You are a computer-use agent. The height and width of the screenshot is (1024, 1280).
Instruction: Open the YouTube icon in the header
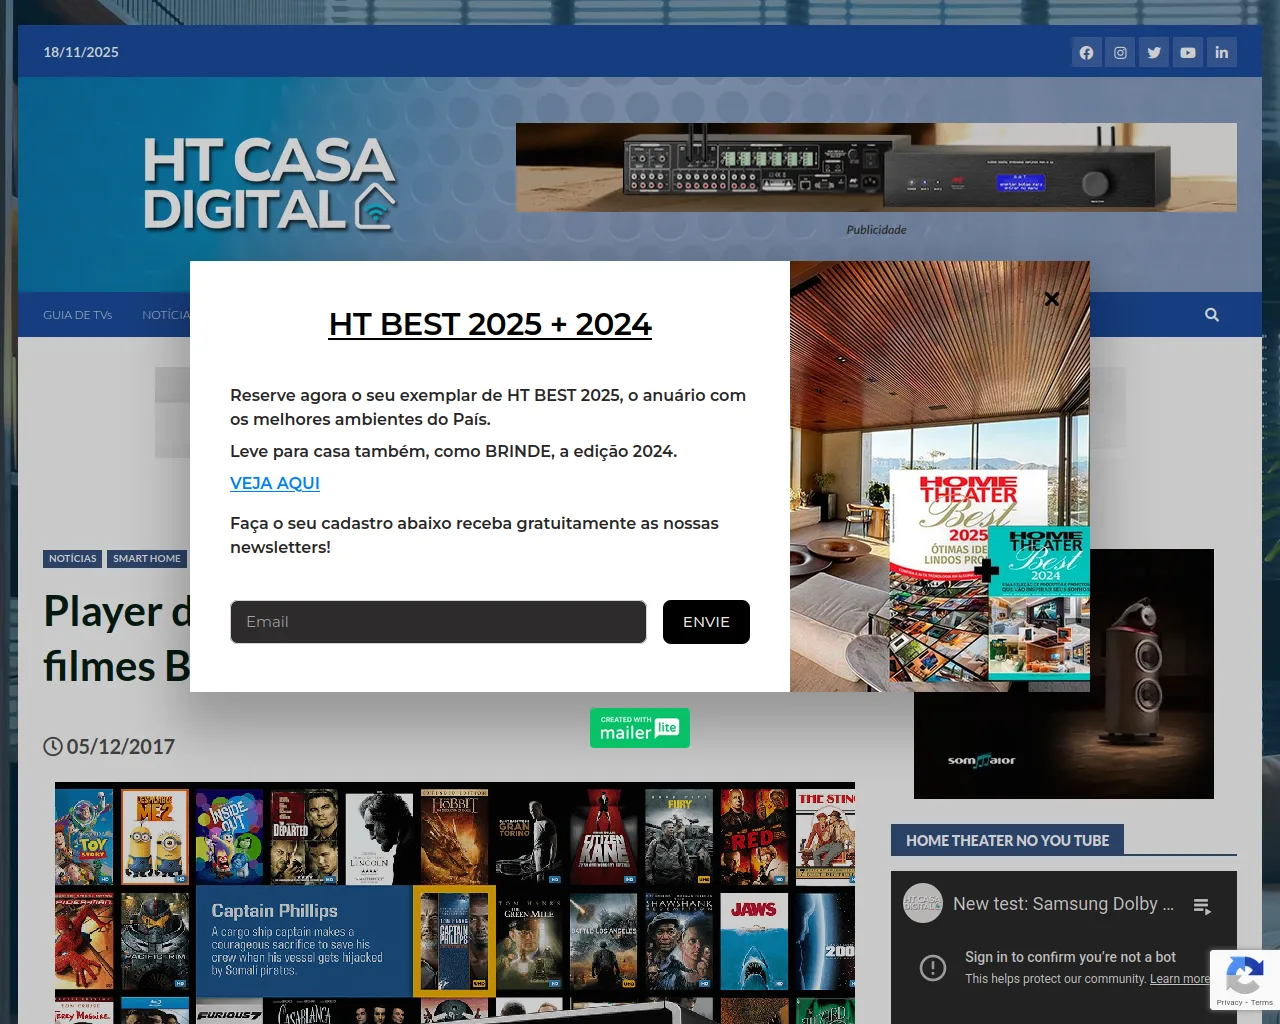pyautogui.click(x=1188, y=52)
